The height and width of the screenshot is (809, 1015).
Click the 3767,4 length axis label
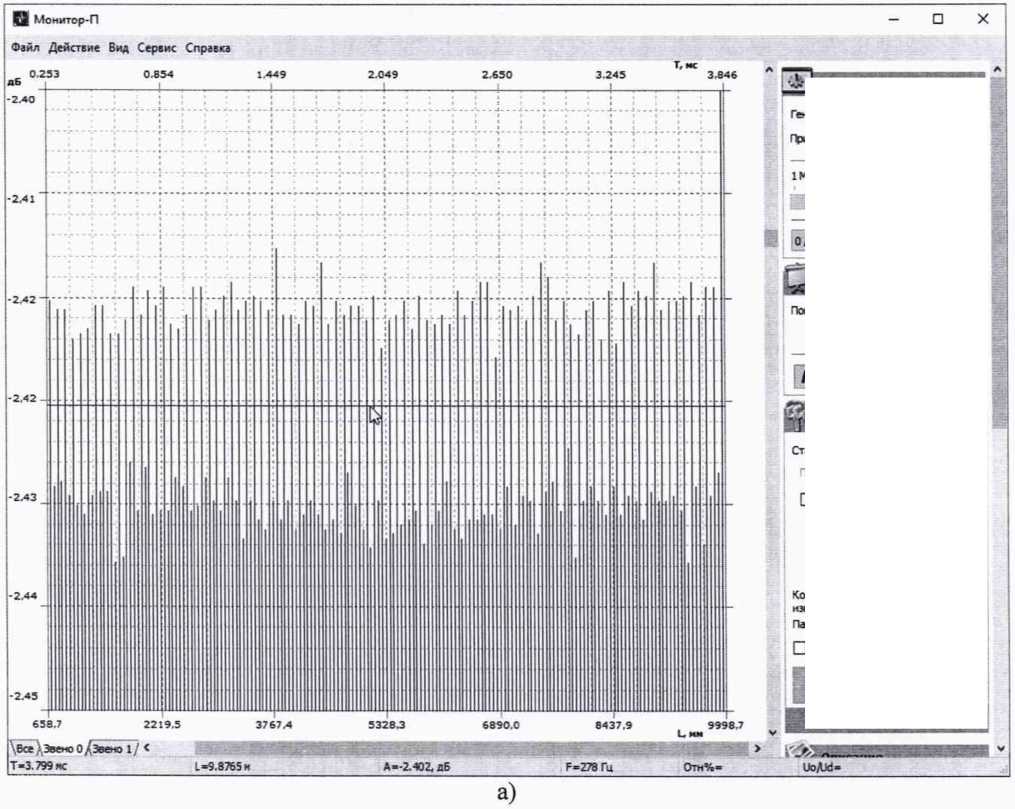coord(274,724)
